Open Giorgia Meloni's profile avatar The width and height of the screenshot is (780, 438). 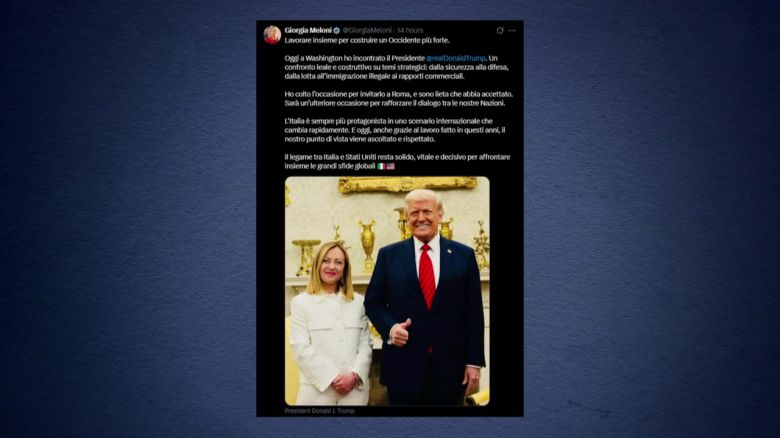pos(272,35)
